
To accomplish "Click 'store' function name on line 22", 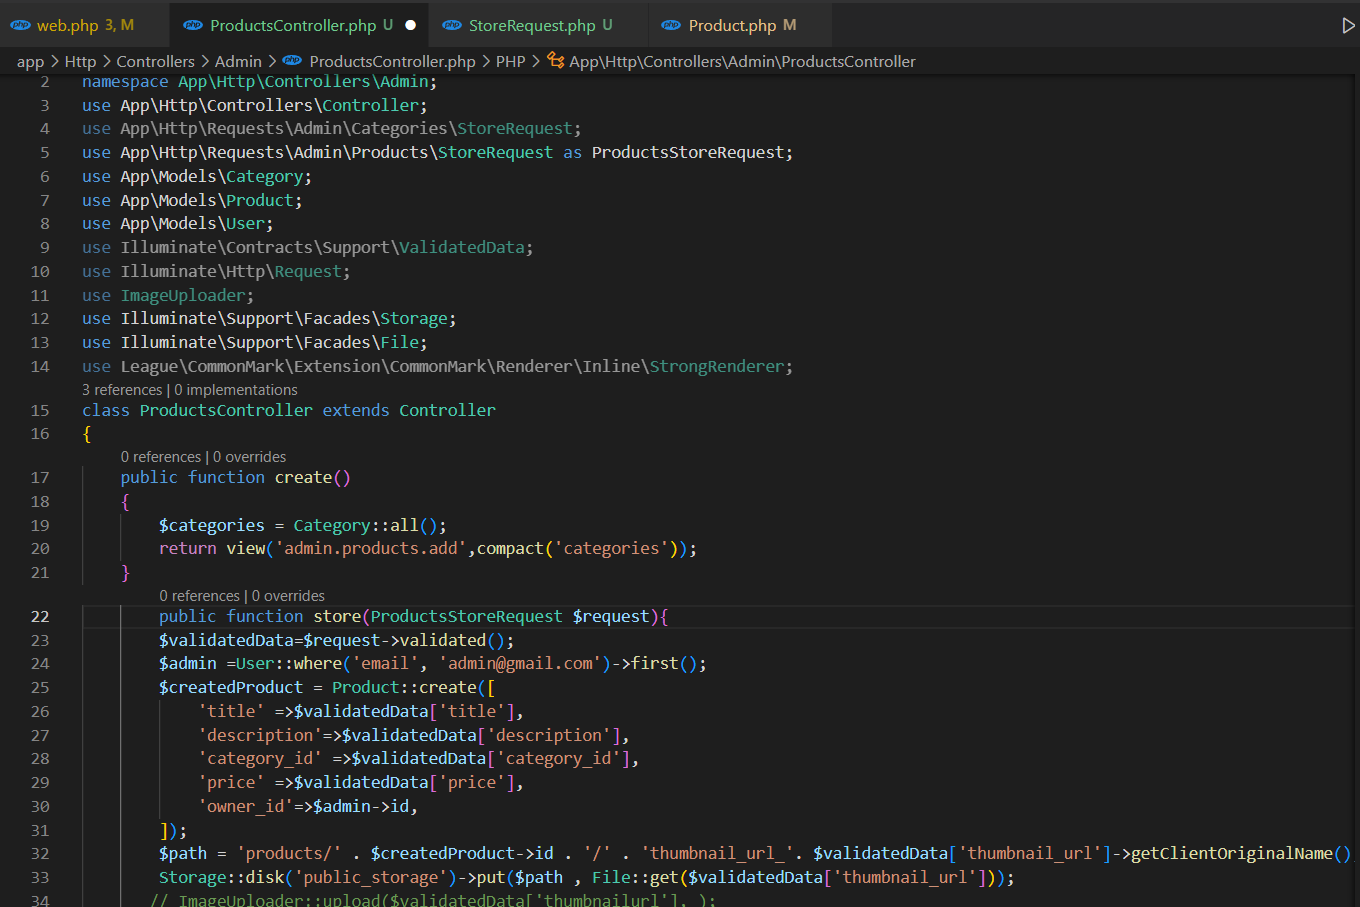I will tap(337, 616).
